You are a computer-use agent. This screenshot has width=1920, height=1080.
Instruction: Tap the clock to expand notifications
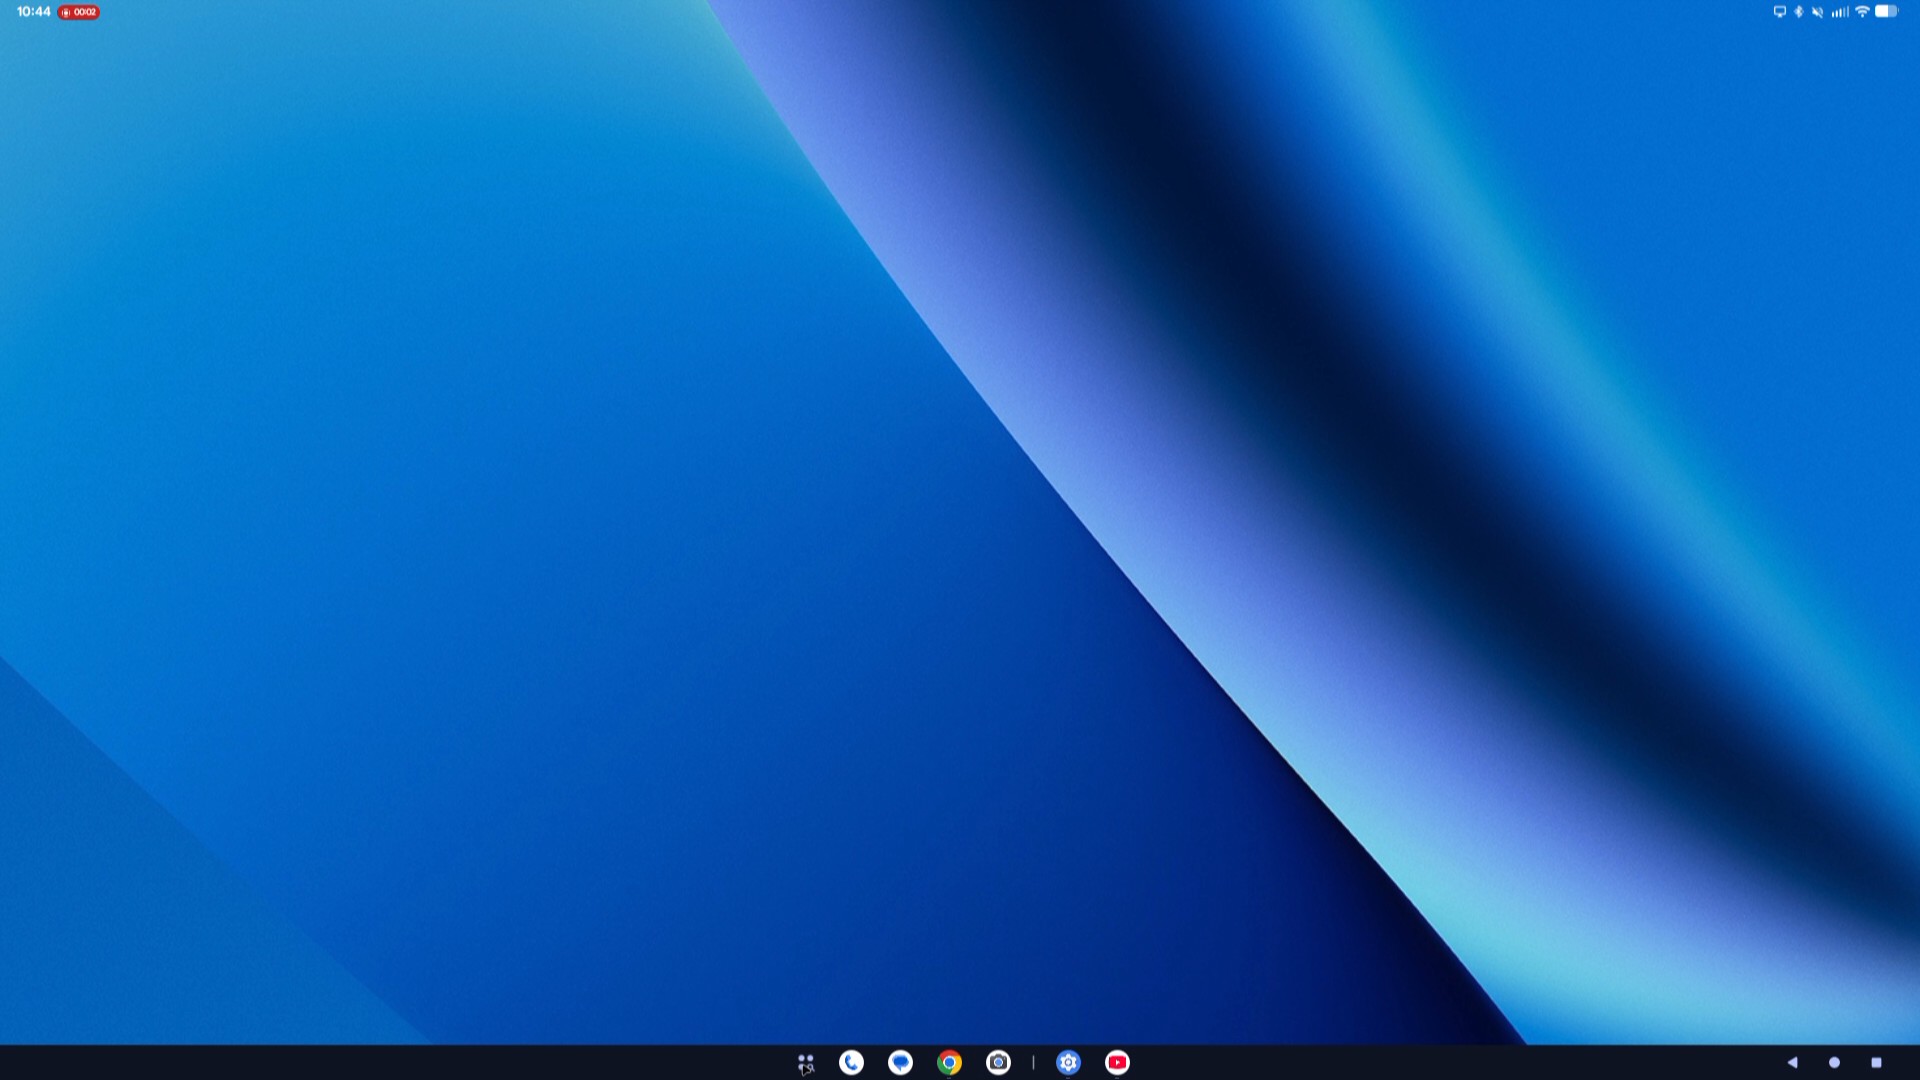pos(34,12)
